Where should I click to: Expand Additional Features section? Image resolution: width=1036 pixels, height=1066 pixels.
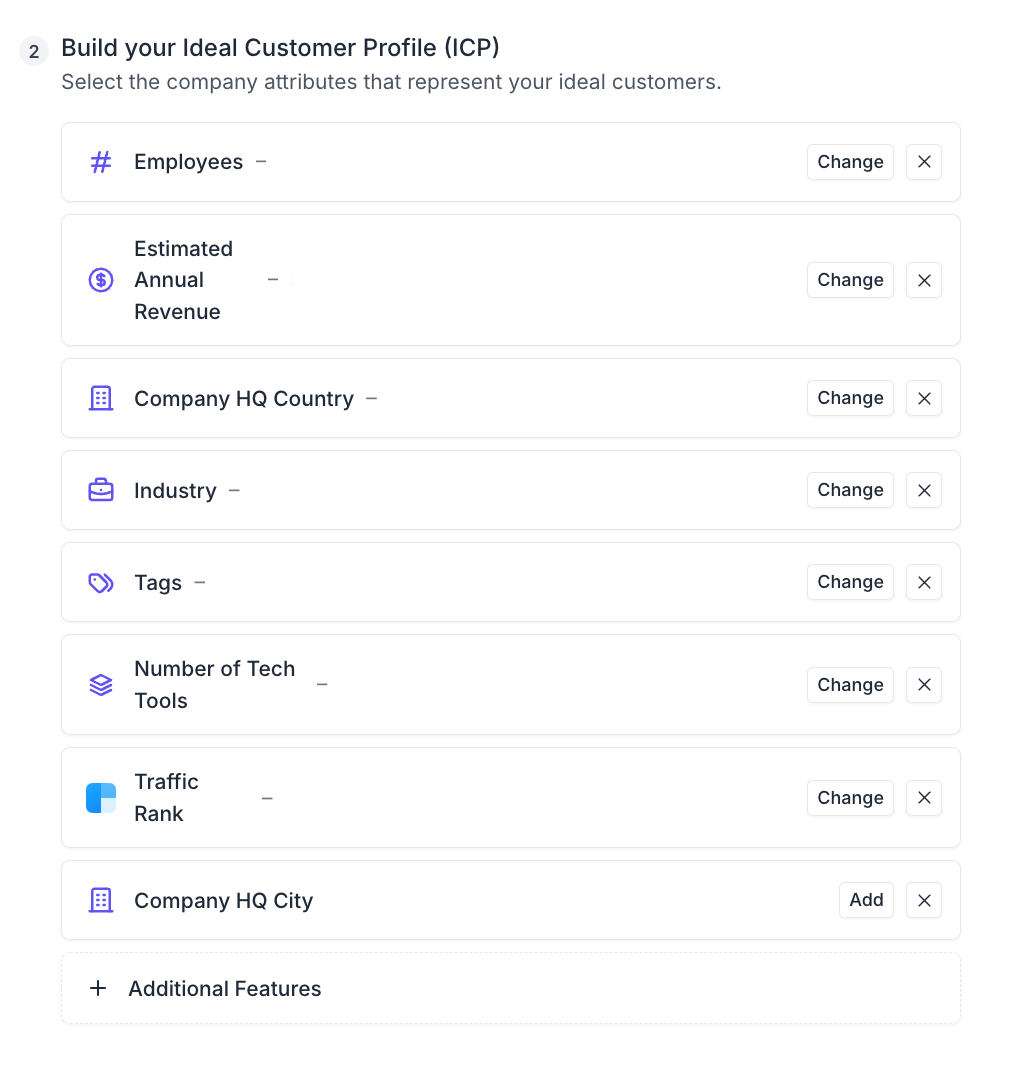coord(224,988)
